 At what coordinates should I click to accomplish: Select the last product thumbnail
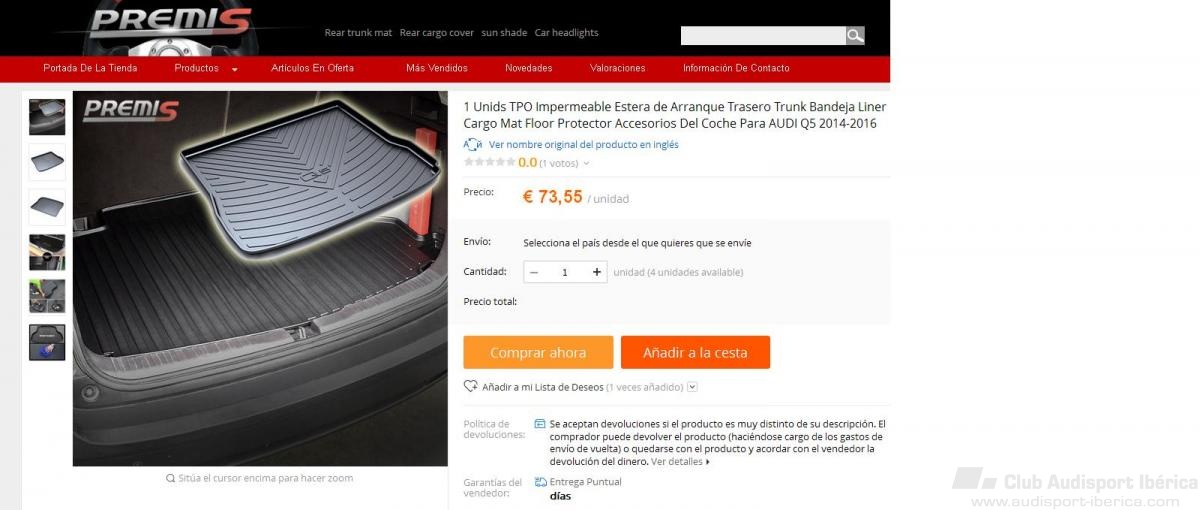(47, 342)
